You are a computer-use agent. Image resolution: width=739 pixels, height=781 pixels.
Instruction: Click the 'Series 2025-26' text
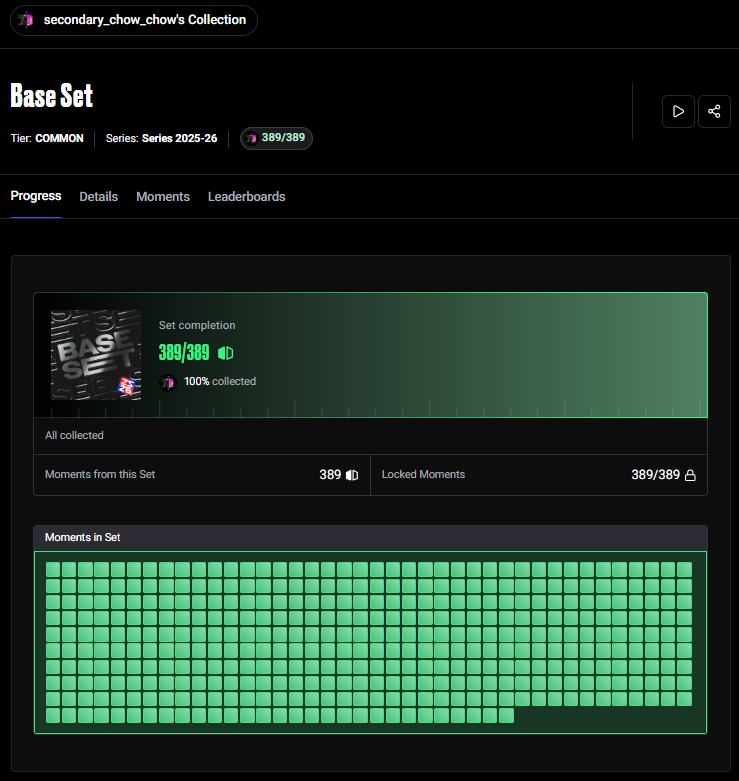(179, 138)
